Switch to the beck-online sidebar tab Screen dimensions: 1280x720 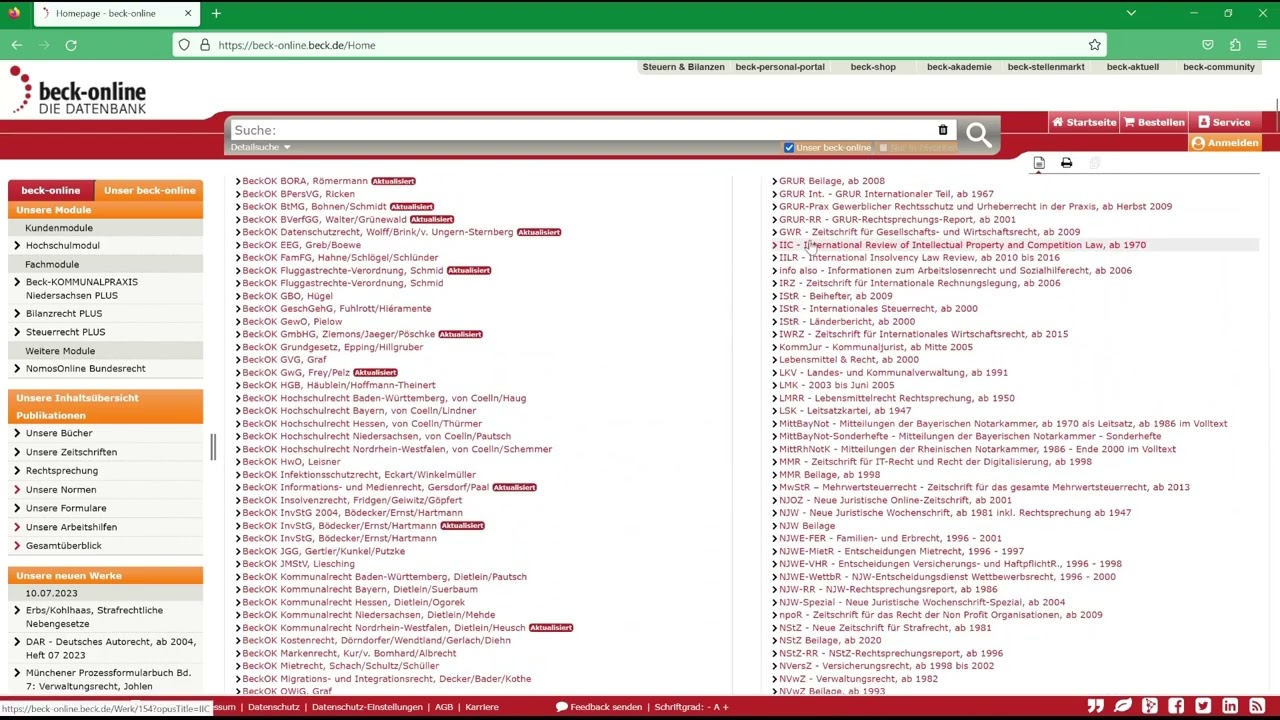[x=51, y=190]
